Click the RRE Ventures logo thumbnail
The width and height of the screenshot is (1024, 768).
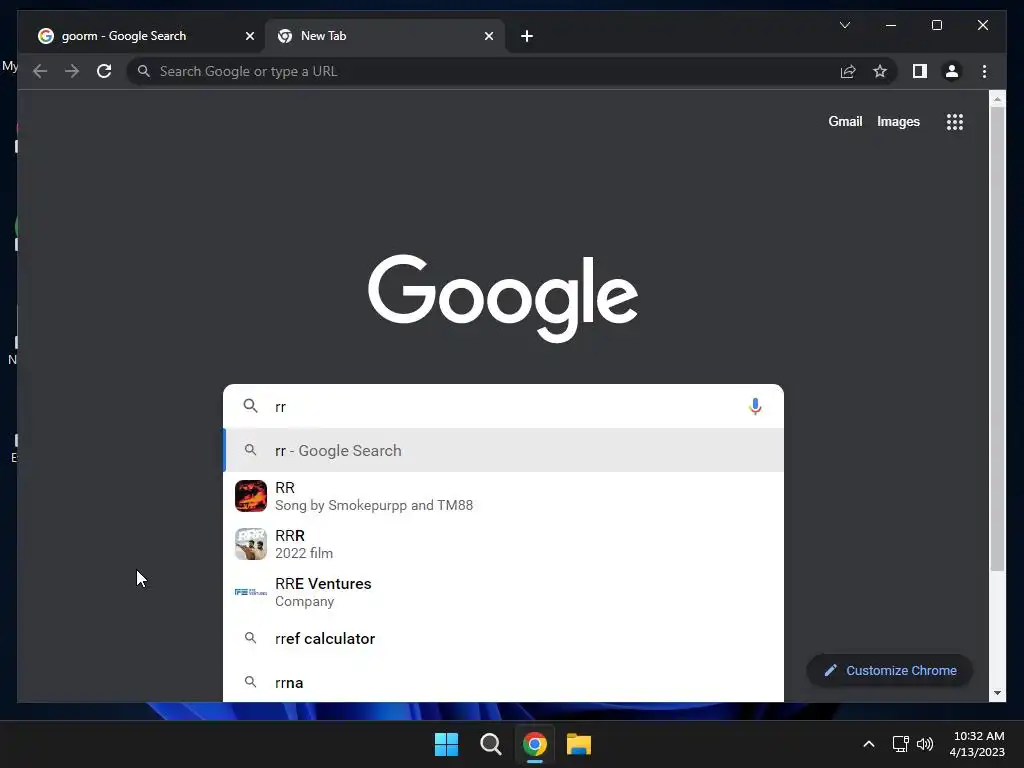(x=251, y=592)
